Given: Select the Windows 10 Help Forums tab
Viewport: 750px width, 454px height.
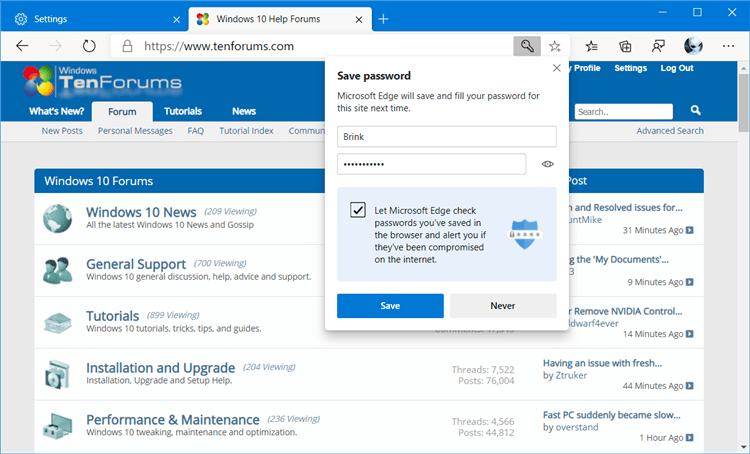Looking at the screenshot, I should click(280, 19).
